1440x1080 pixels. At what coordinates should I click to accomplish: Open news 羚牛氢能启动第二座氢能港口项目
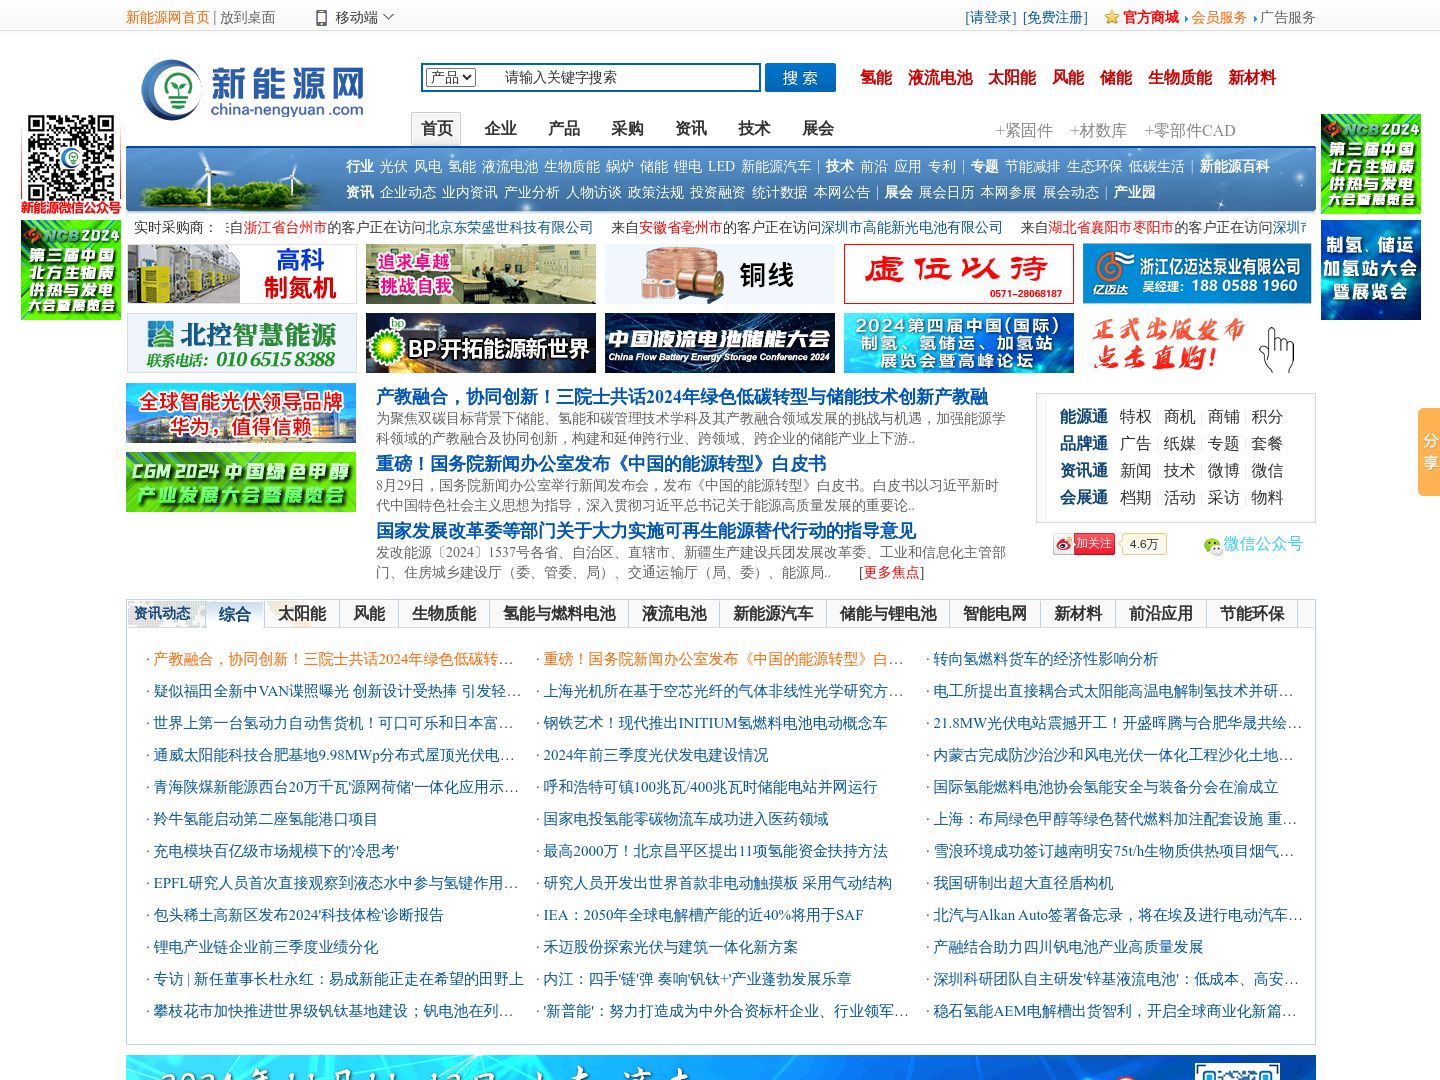265,819
